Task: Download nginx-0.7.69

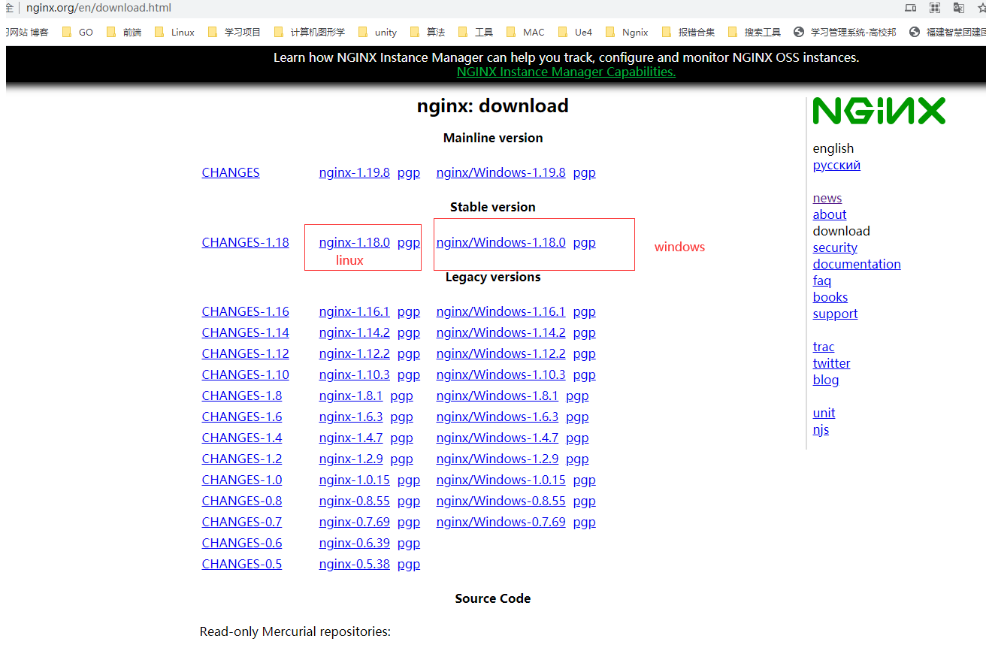Action: pos(354,522)
